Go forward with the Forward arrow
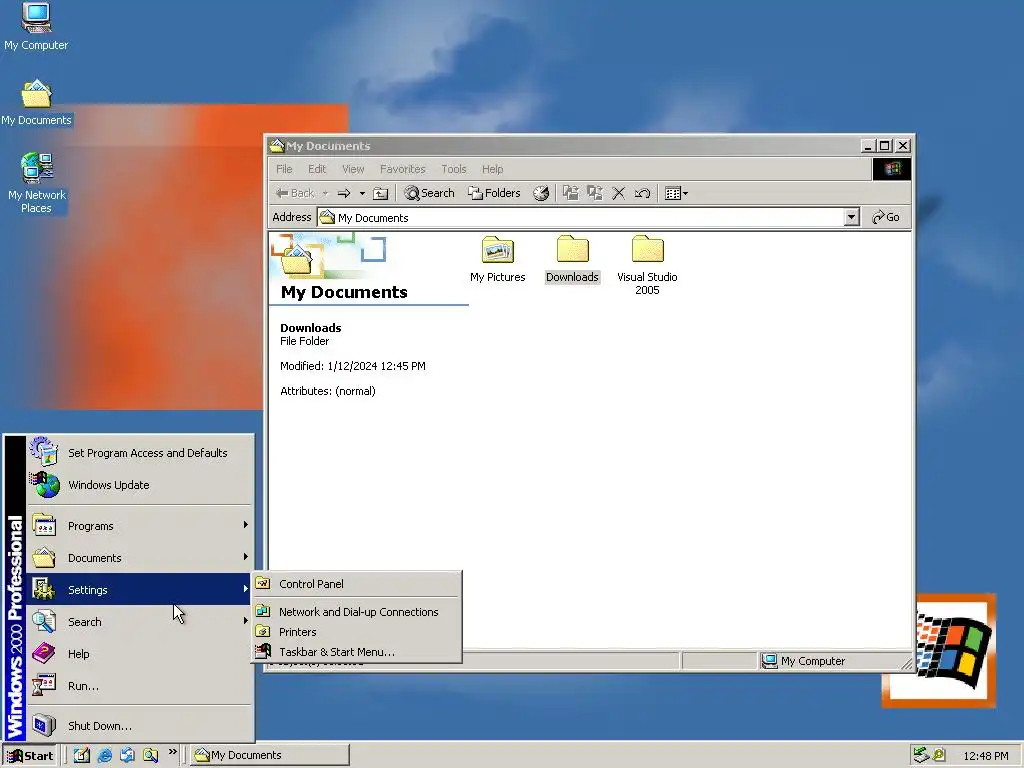1024x768 pixels. tap(344, 193)
